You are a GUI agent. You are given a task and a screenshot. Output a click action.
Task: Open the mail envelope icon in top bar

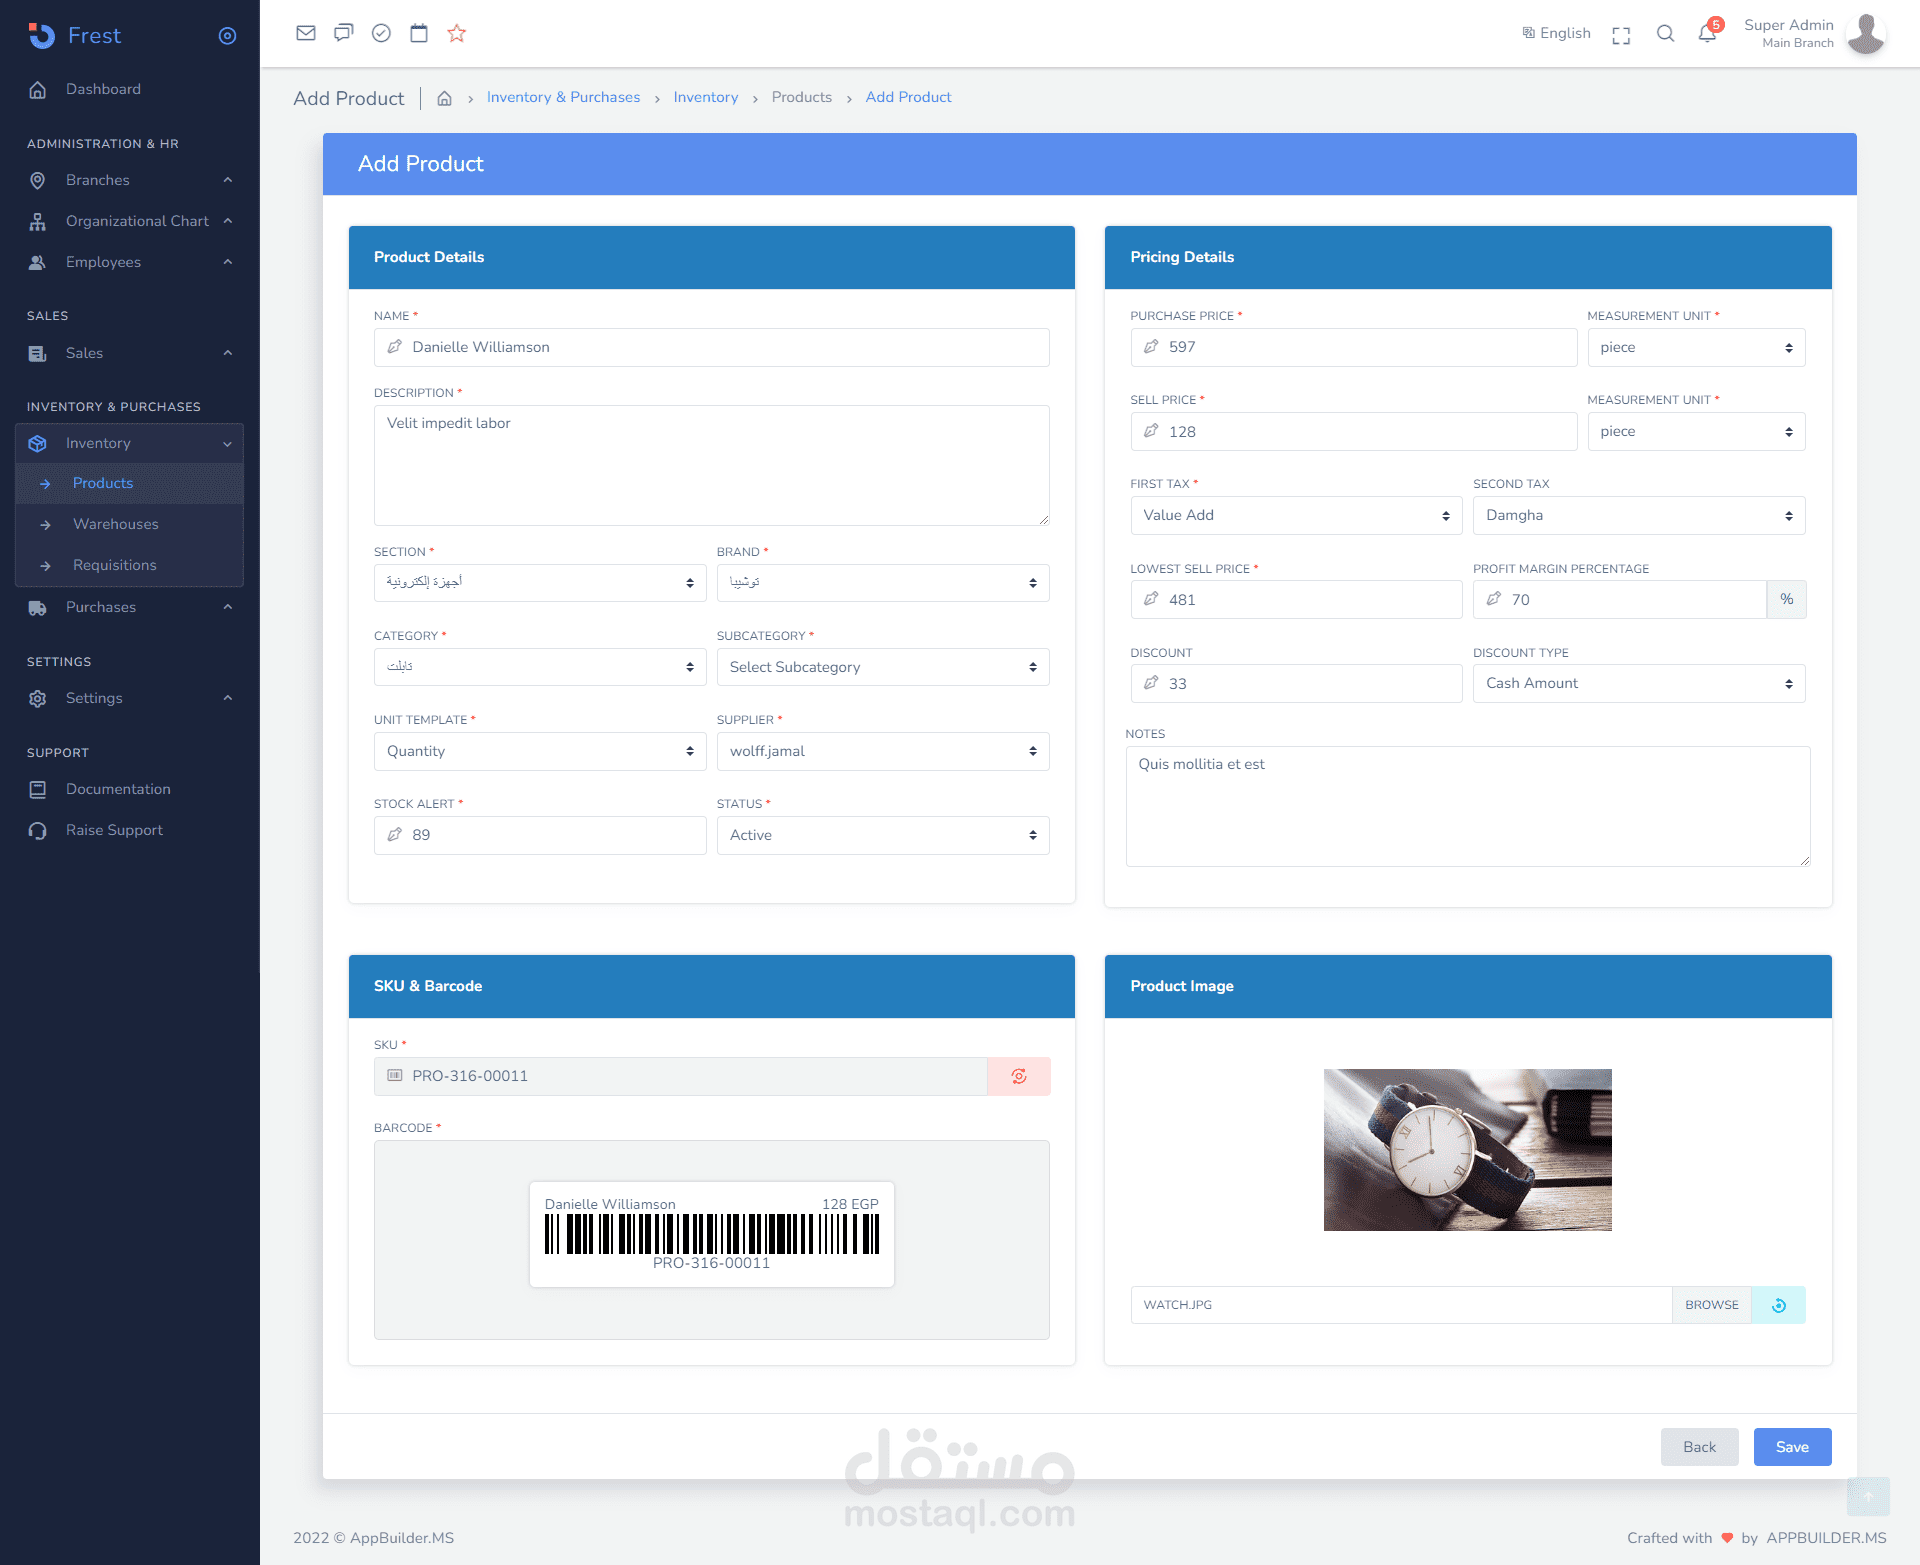point(306,33)
